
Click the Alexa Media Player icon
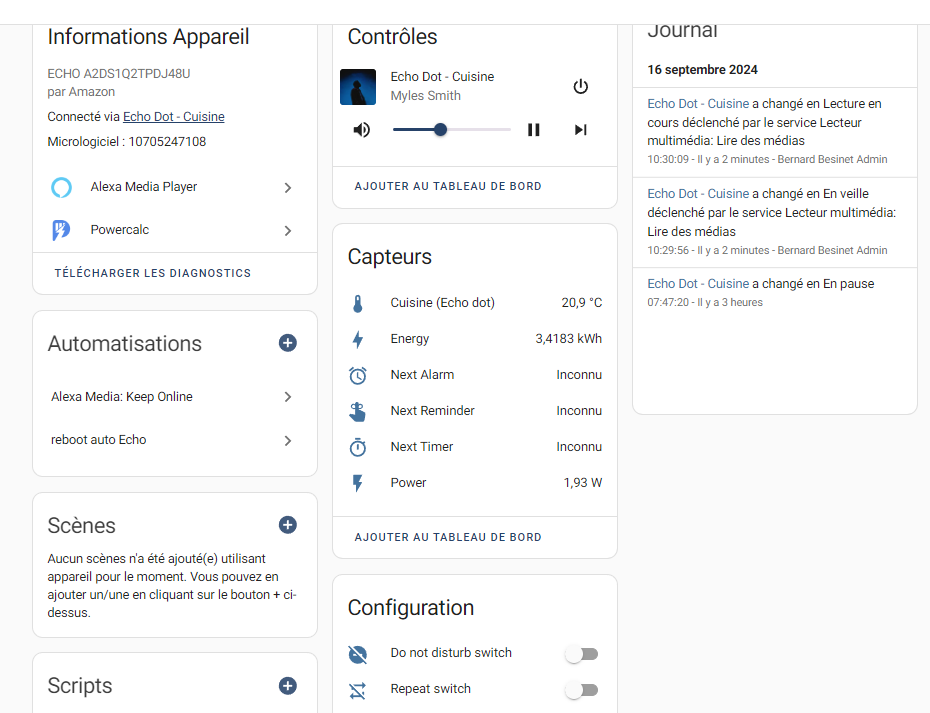(x=62, y=187)
